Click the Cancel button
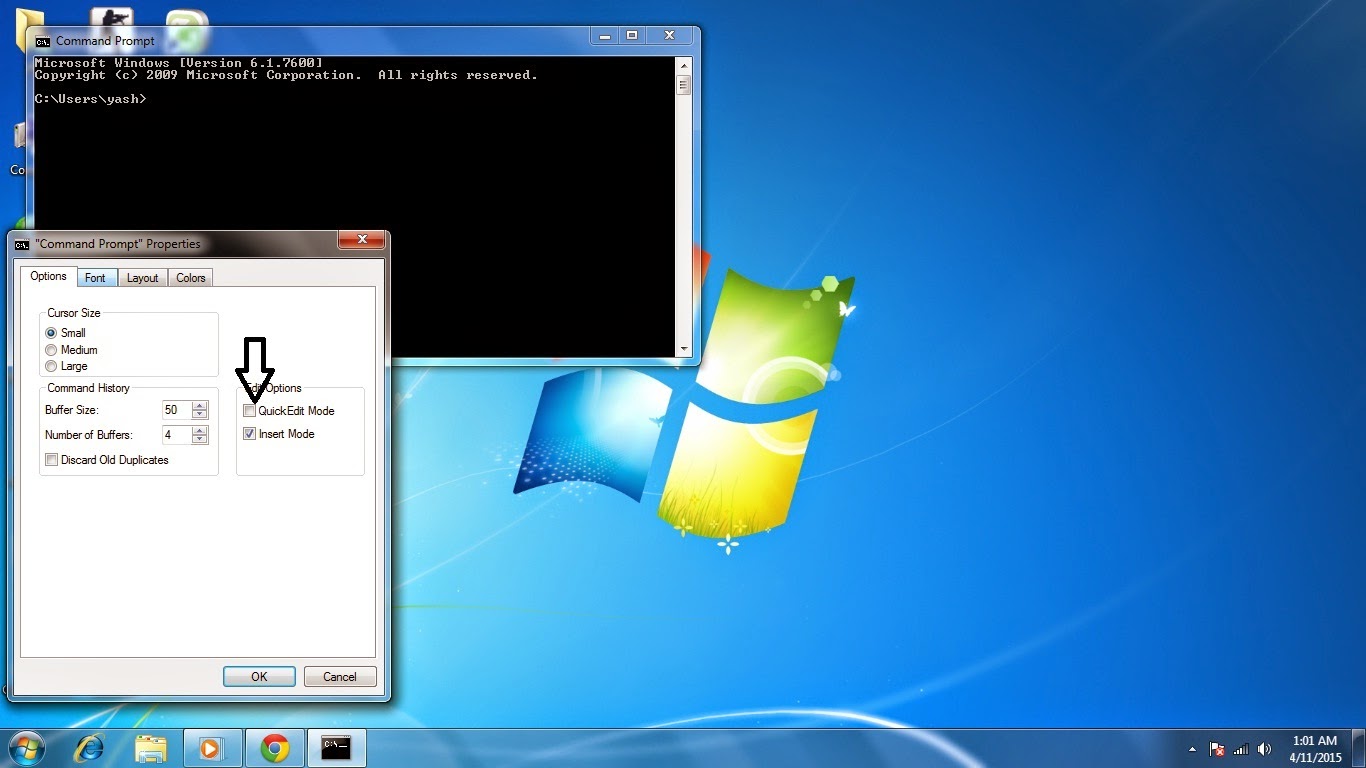The height and width of the screenshot is (768, 1366). pos(340,677)
